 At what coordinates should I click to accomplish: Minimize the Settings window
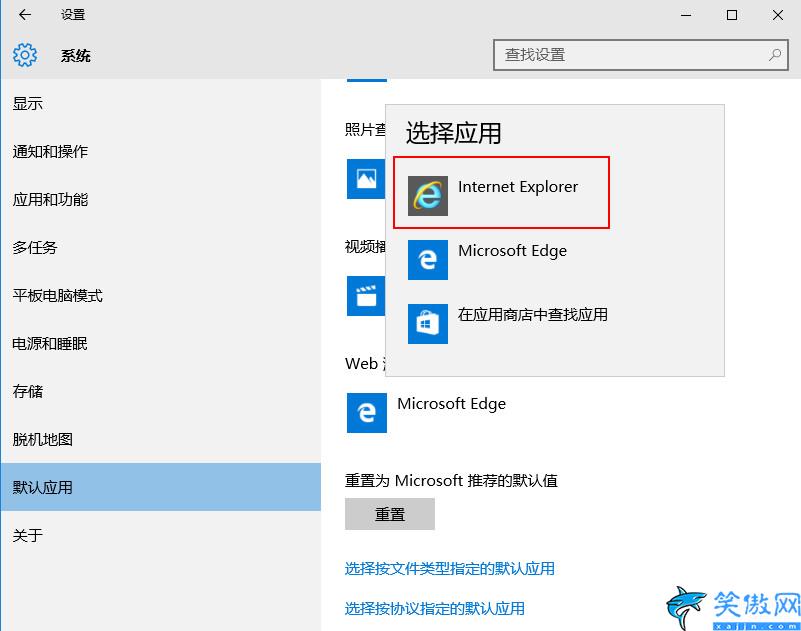click(686, 15)
